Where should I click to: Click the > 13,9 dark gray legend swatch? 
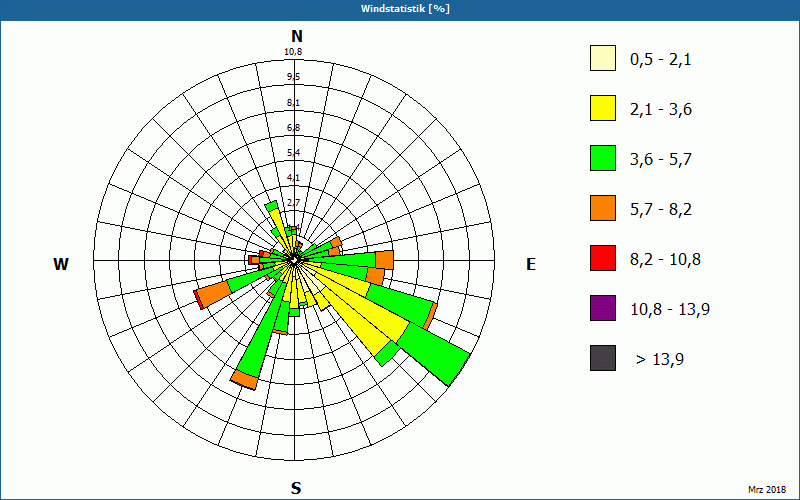point(603,358)
